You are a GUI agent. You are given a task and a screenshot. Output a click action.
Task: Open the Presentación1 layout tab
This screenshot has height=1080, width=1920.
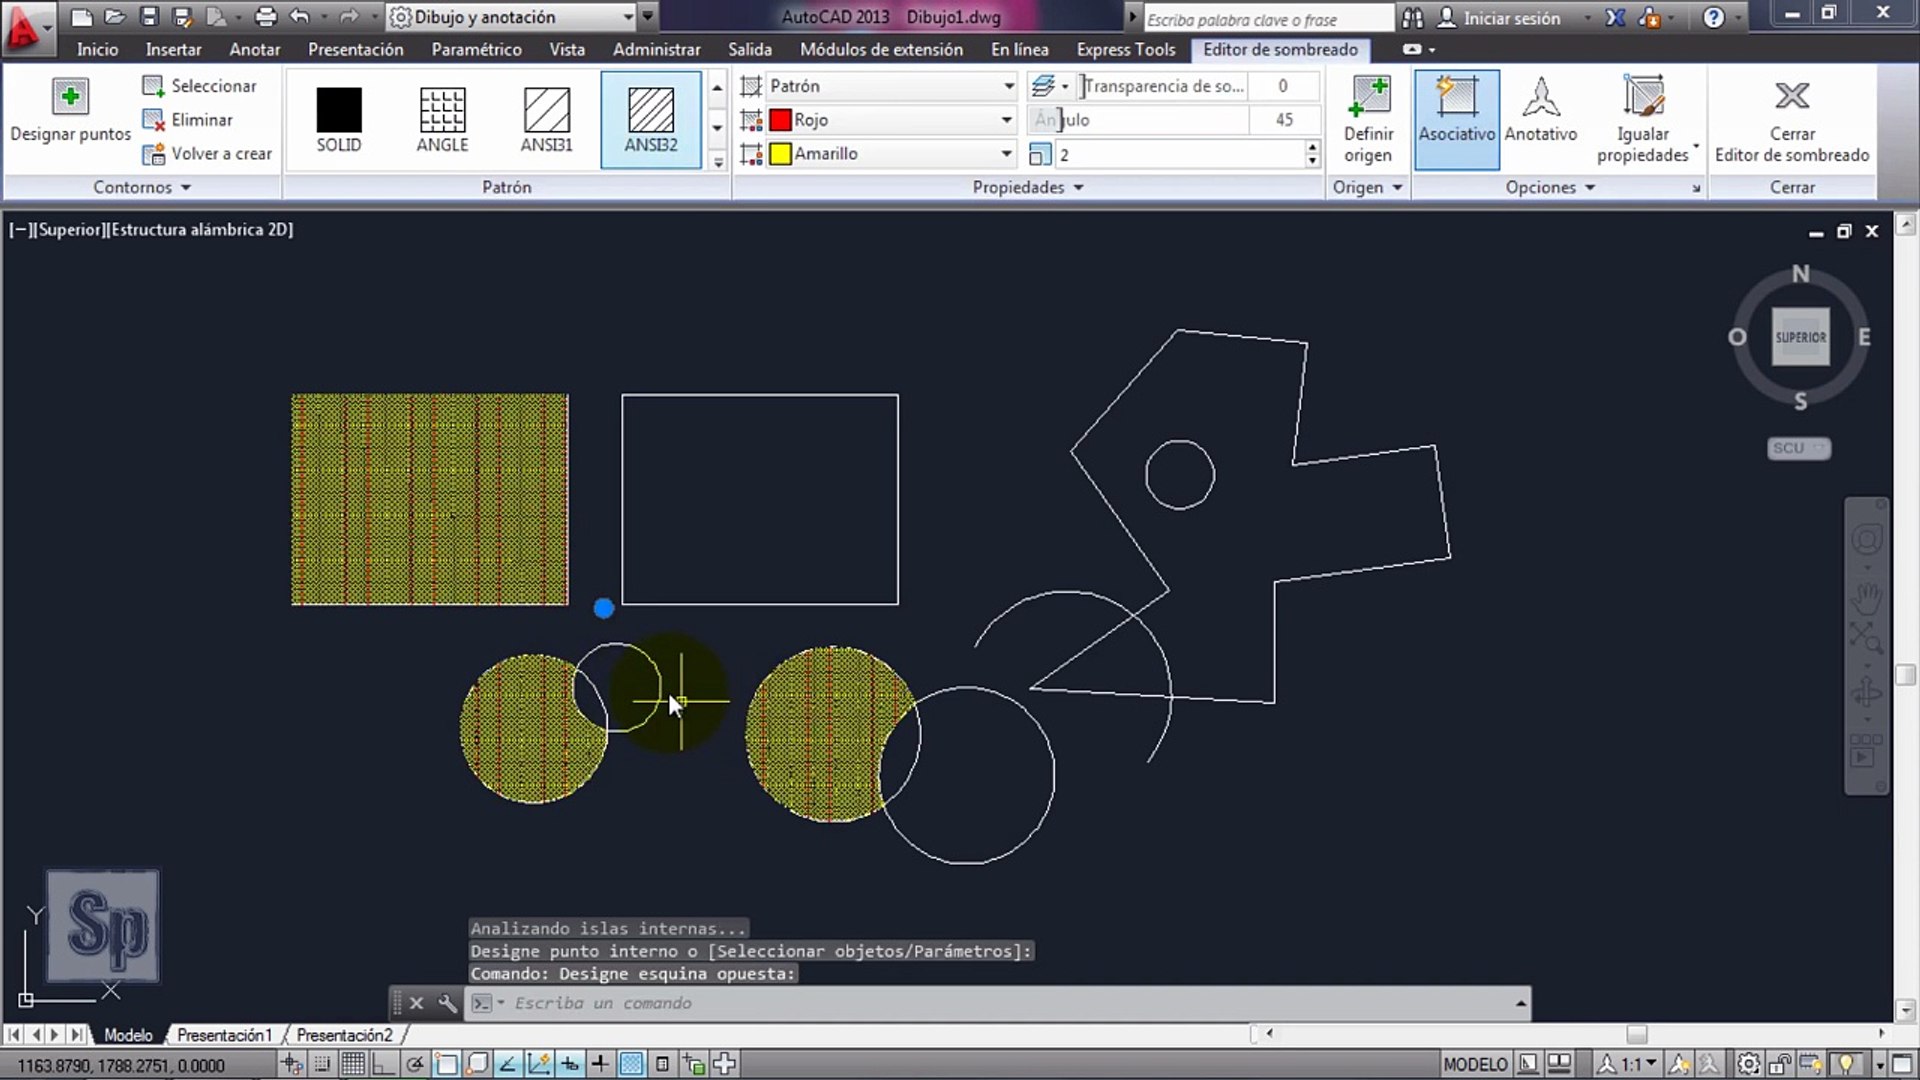coord(224,1035)
